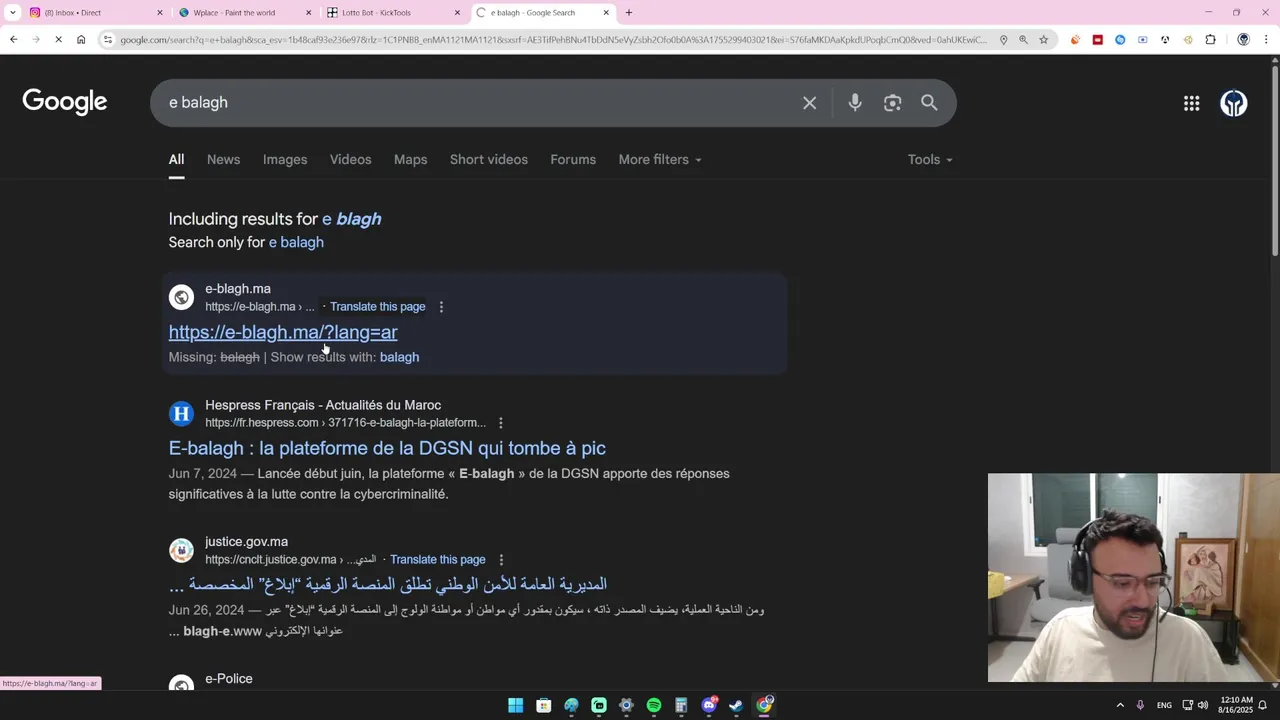Screen dimensions: 1280x720
Task: Open Google Lens image search icon
Action: point(892,103)
